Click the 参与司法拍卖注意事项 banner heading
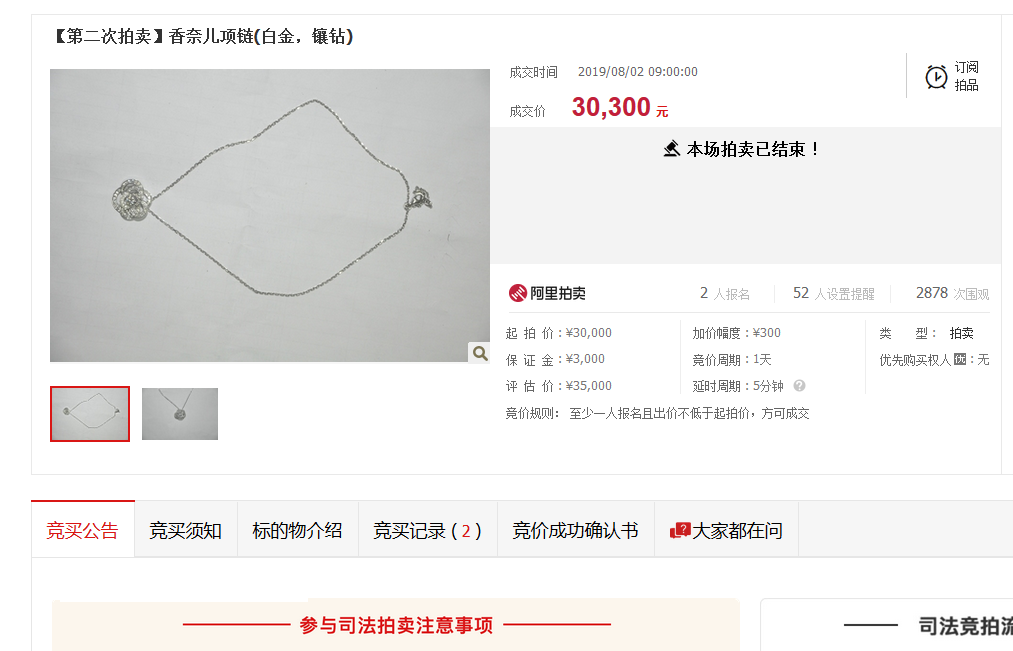Image resolution: width=1013 pixels, height=651 pixels. 396,625
